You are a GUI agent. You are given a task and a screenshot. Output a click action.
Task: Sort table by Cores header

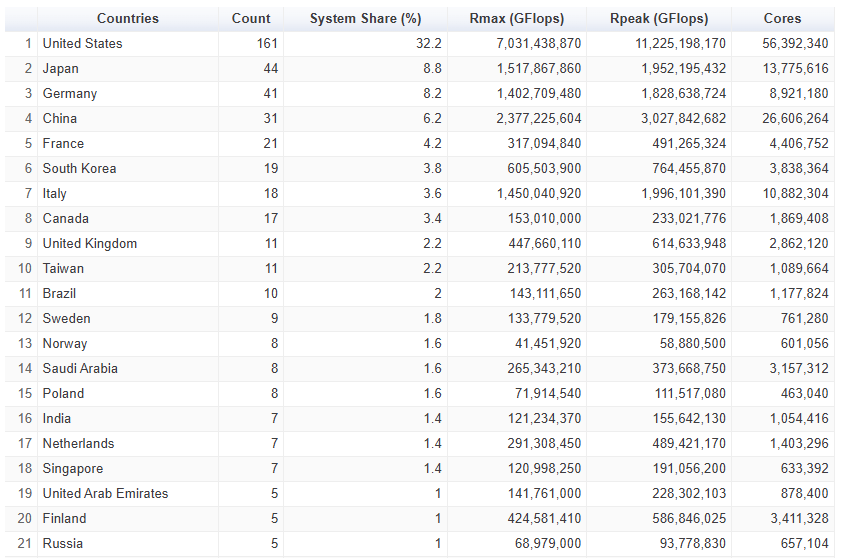click(x=782, y=19)
